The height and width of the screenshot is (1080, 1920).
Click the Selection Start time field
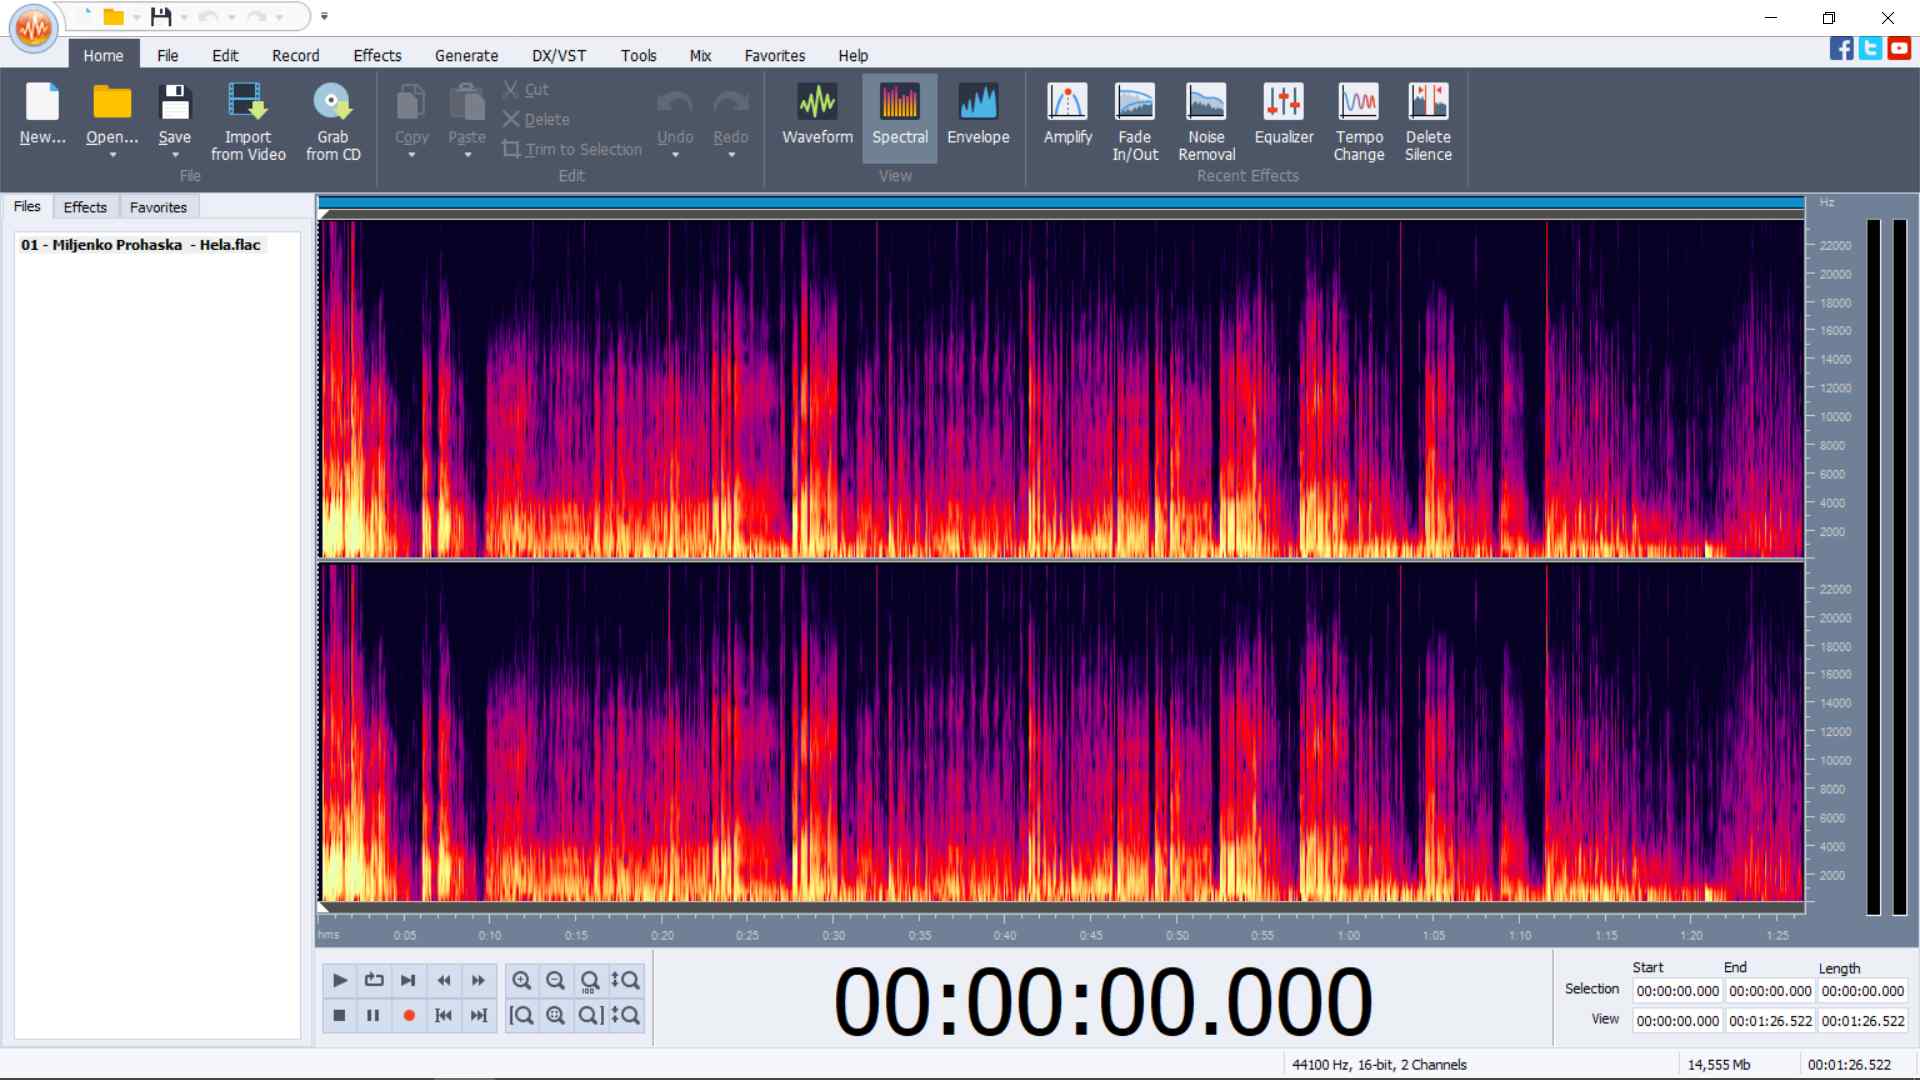click(1677, 991)
